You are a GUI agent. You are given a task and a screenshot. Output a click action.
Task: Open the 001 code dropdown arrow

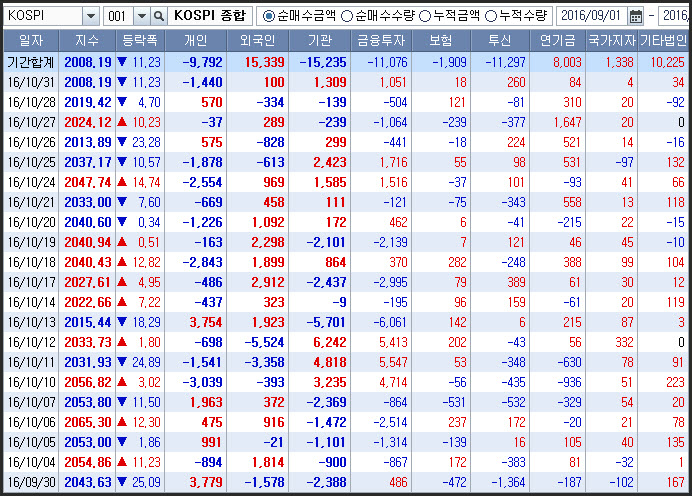pos(142,16)
